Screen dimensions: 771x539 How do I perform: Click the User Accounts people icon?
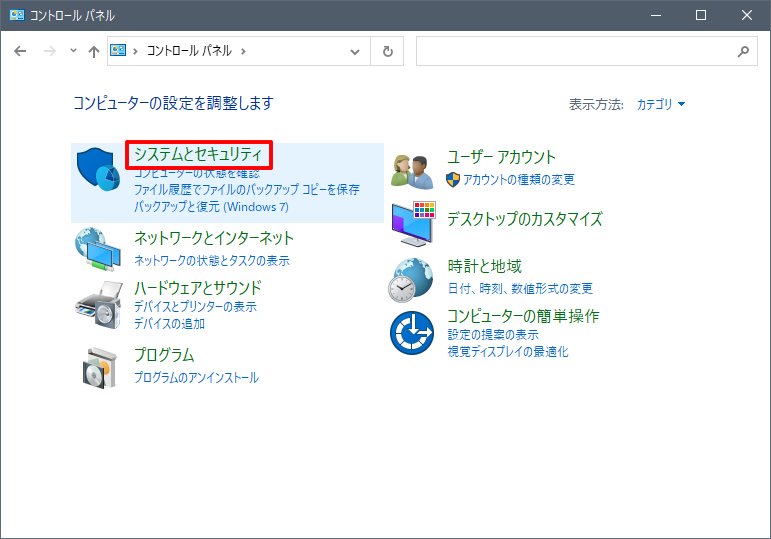[413, 172]
